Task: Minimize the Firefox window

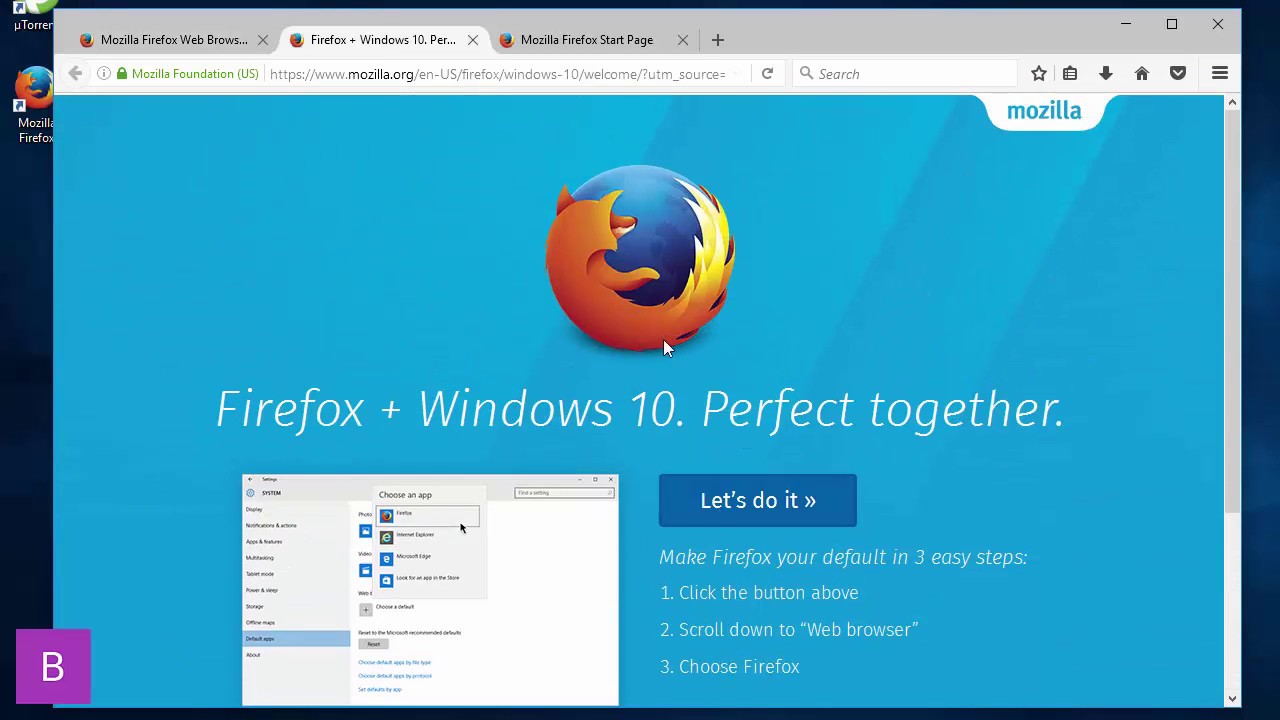Action: (x=1126, y=24)
